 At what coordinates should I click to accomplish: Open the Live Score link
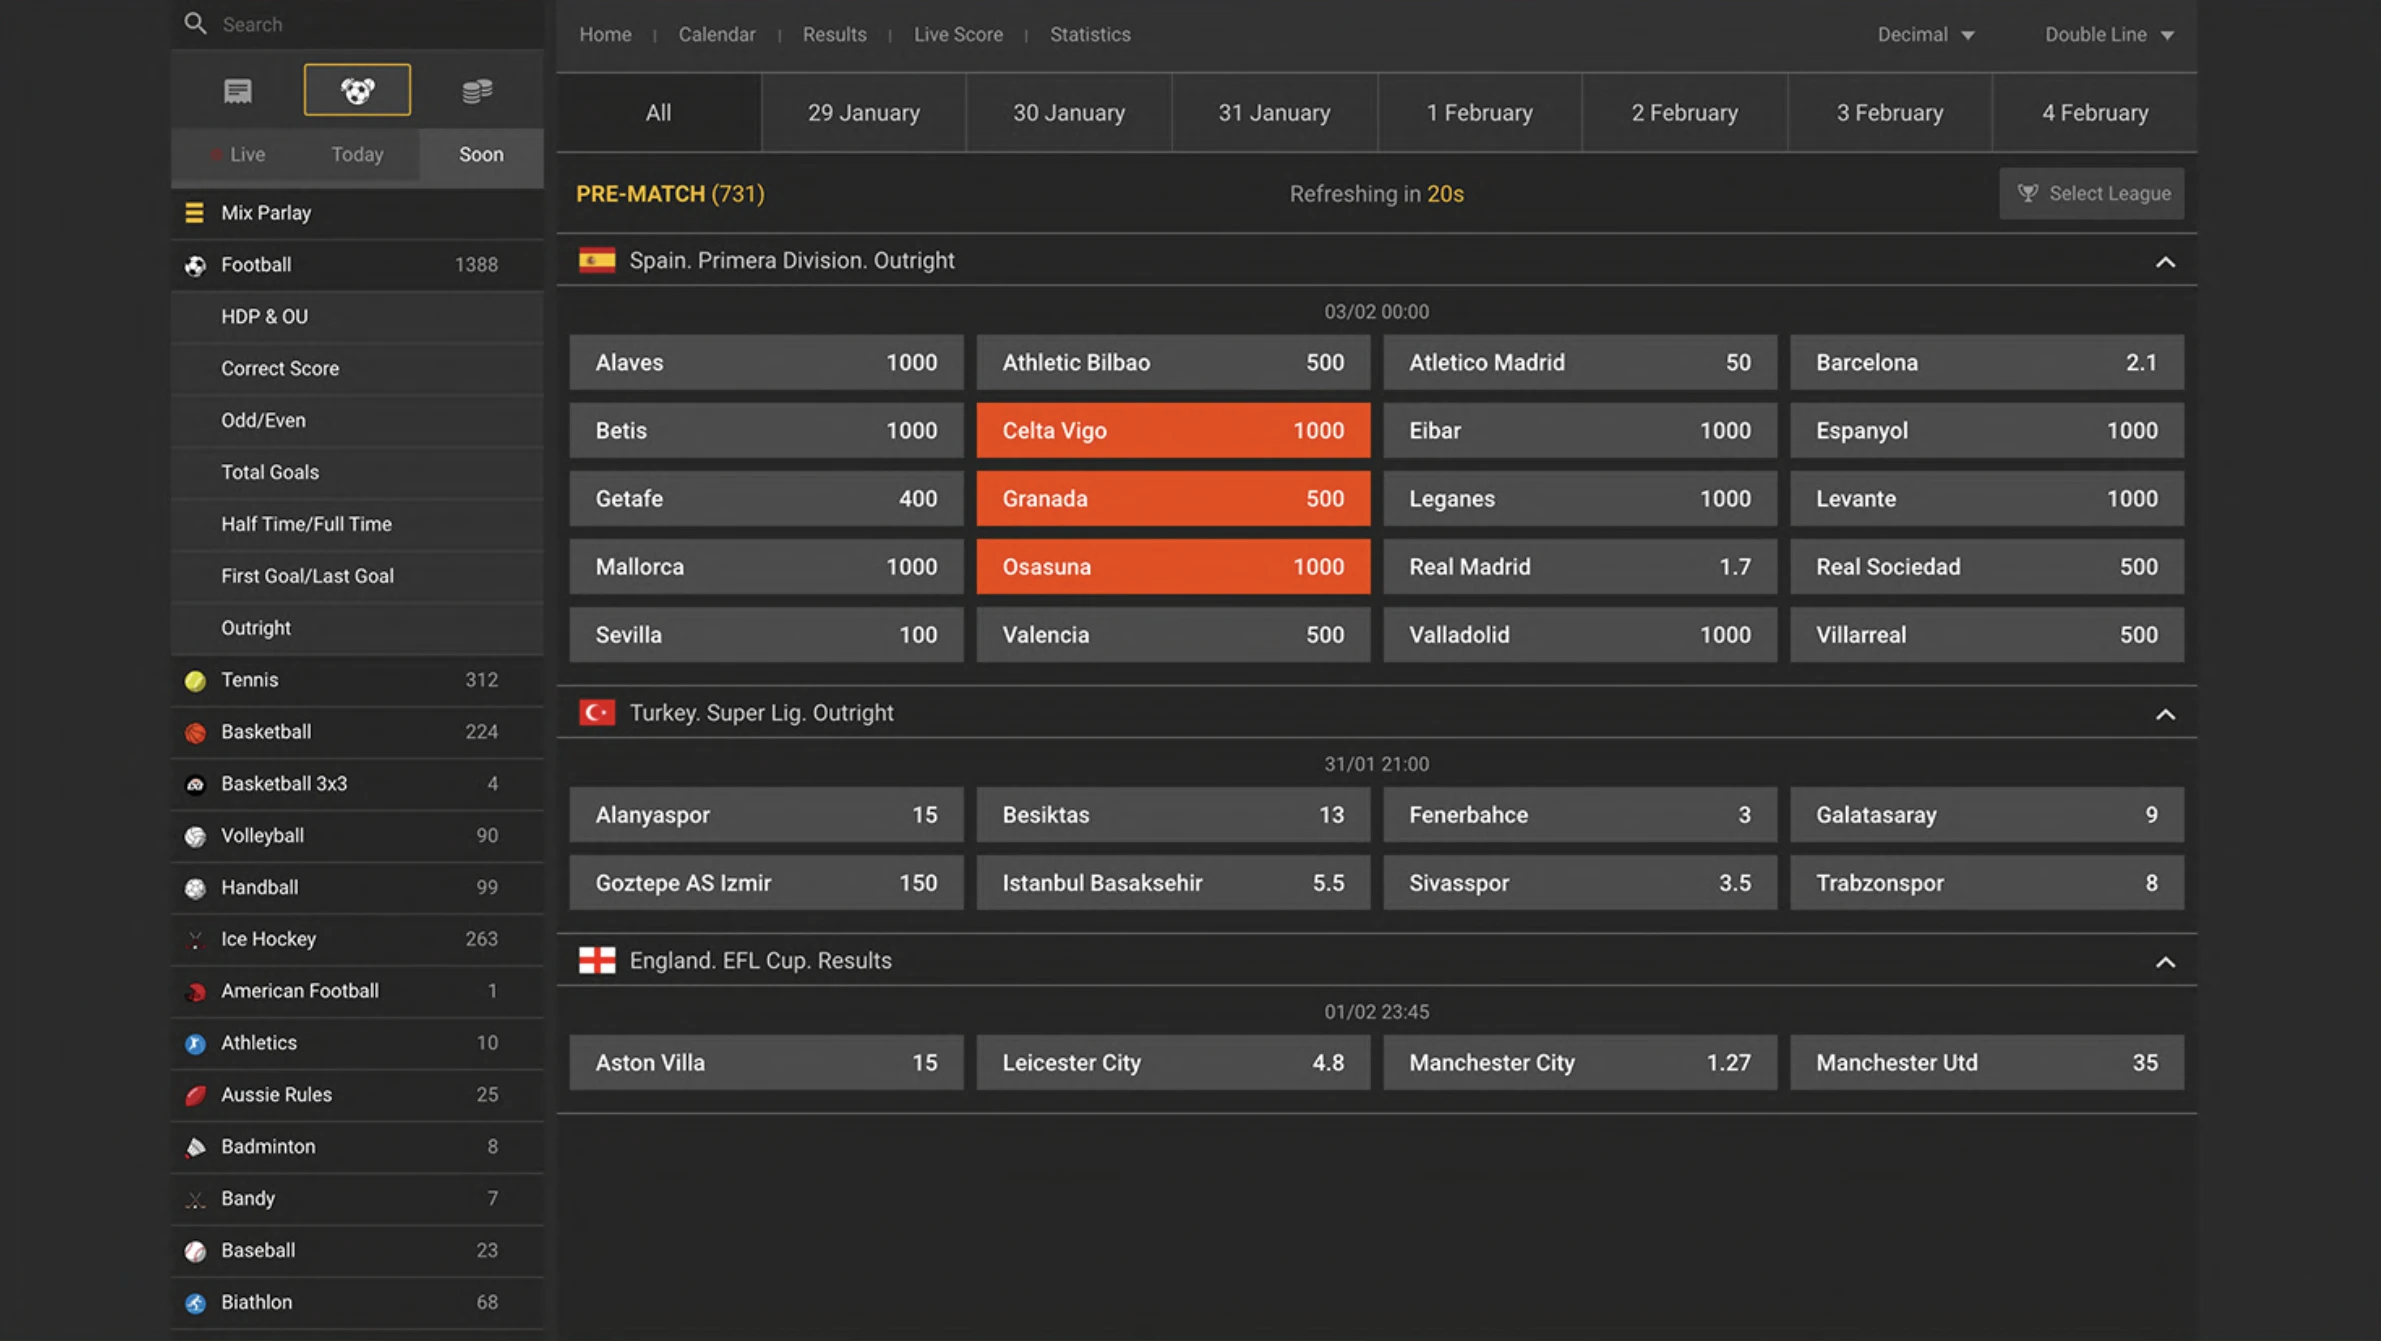(x=958, y=34)
